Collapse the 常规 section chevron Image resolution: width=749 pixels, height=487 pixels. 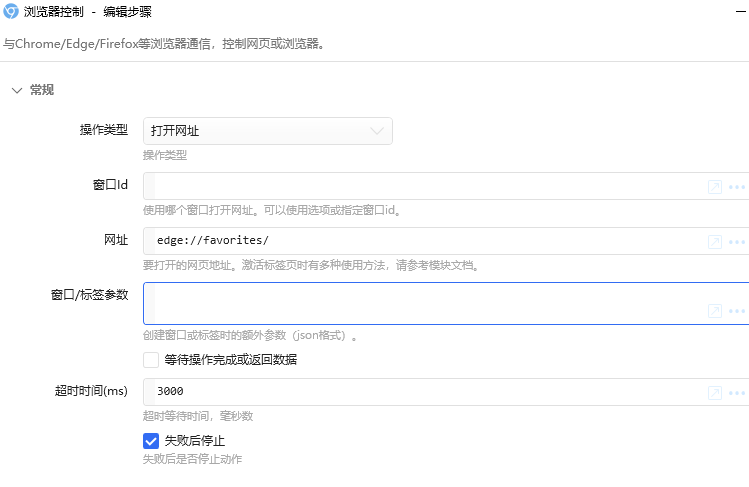coord(17,90)
